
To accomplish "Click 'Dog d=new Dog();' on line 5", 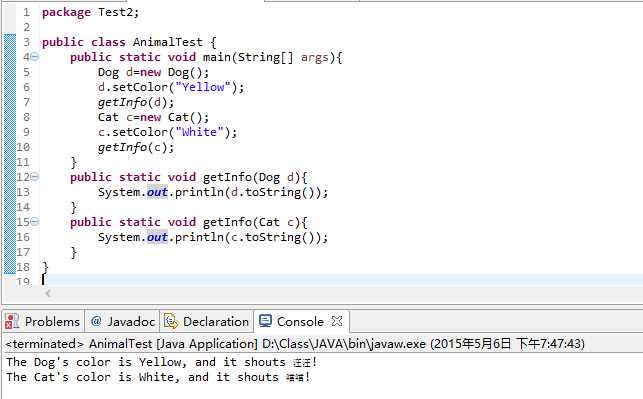I will coord(153,72).
